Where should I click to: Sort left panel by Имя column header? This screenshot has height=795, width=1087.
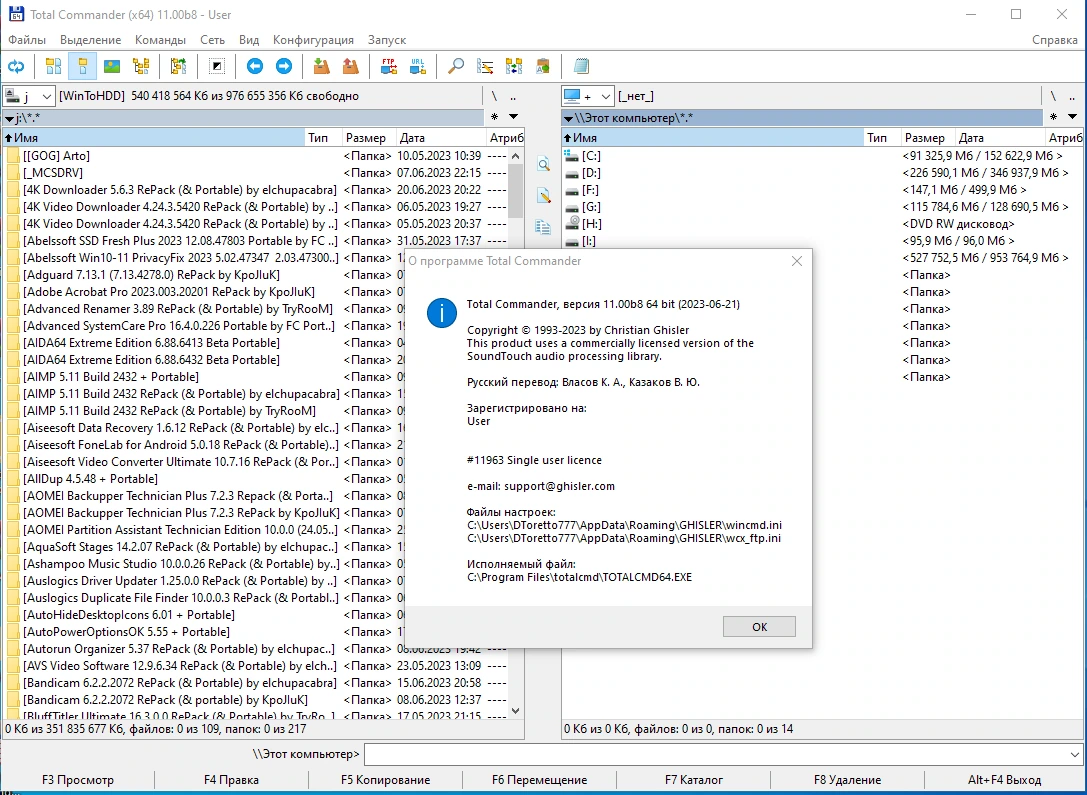[154, 138]
